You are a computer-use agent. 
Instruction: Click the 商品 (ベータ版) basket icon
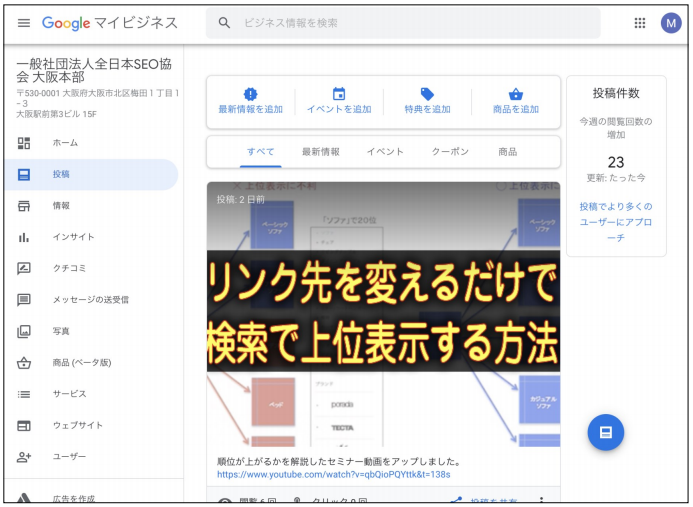click(24, 363)
